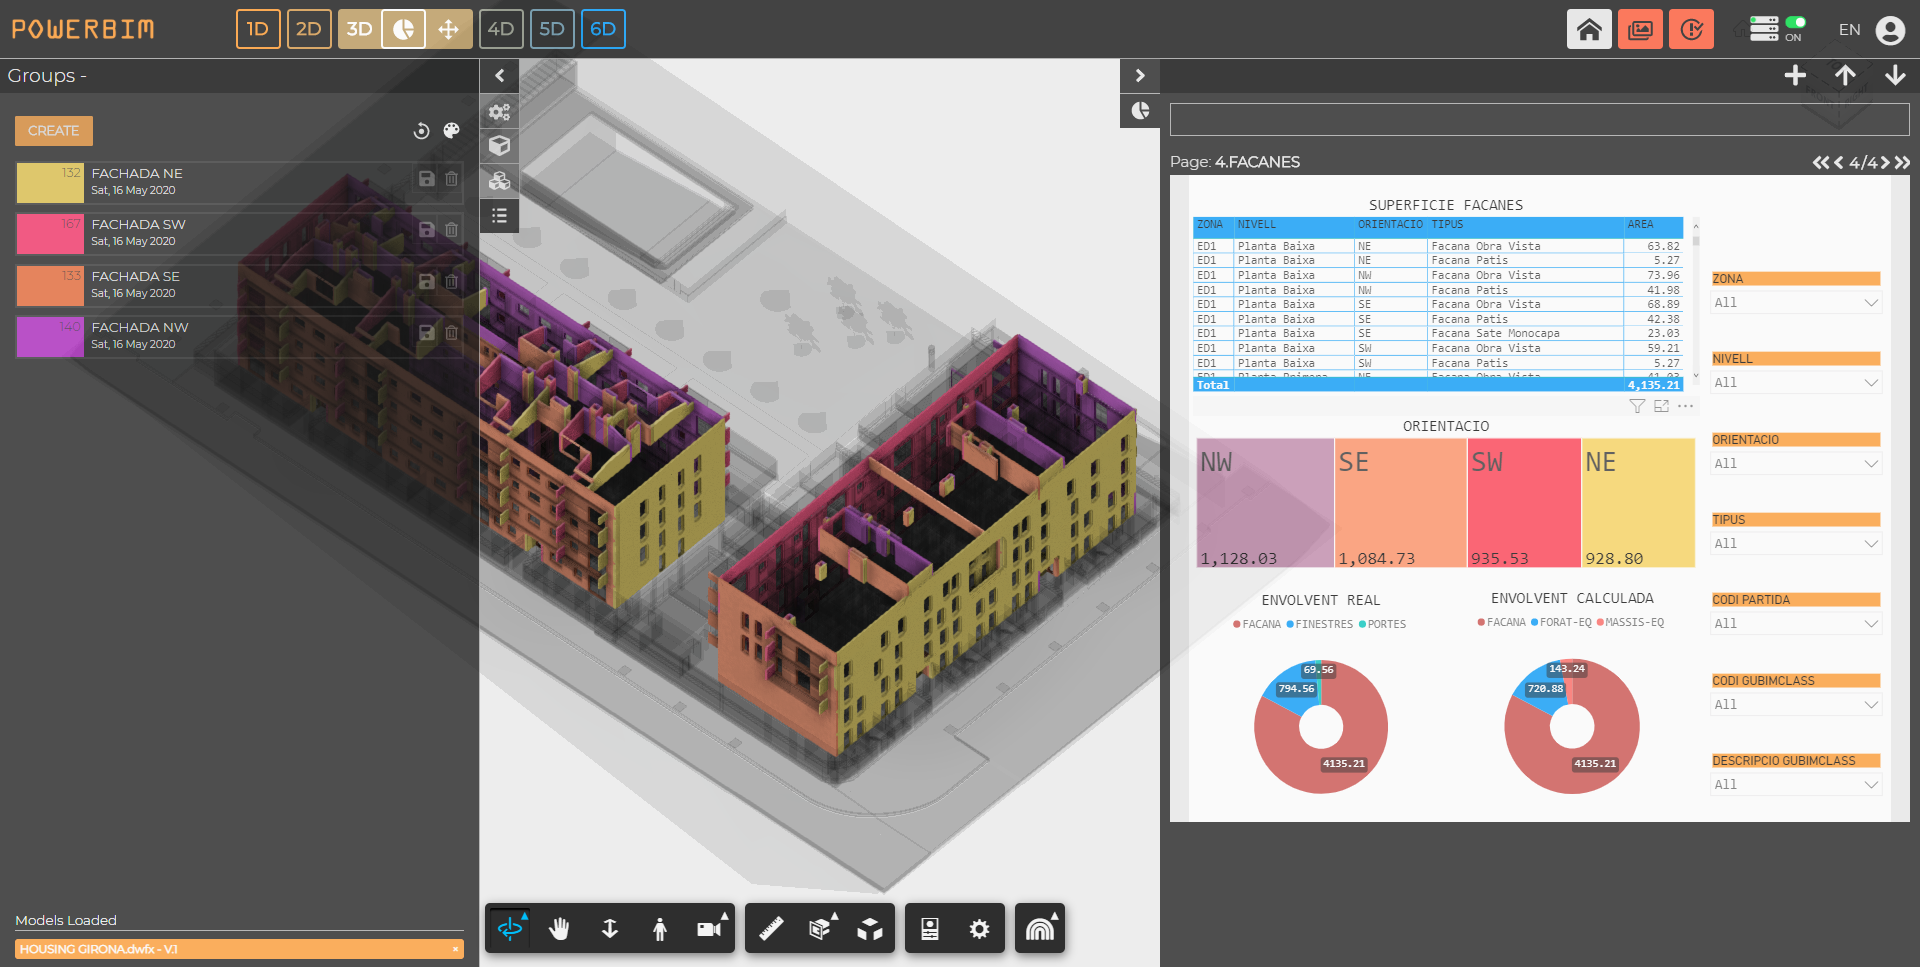Click the purple FACHADA NW color swatch
The width and height of the screenshot is (1920, 967).
tap(50, 337)
